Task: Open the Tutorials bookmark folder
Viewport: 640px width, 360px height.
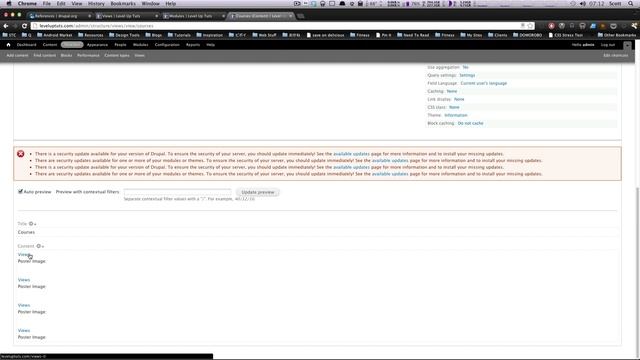Action: 179,35
